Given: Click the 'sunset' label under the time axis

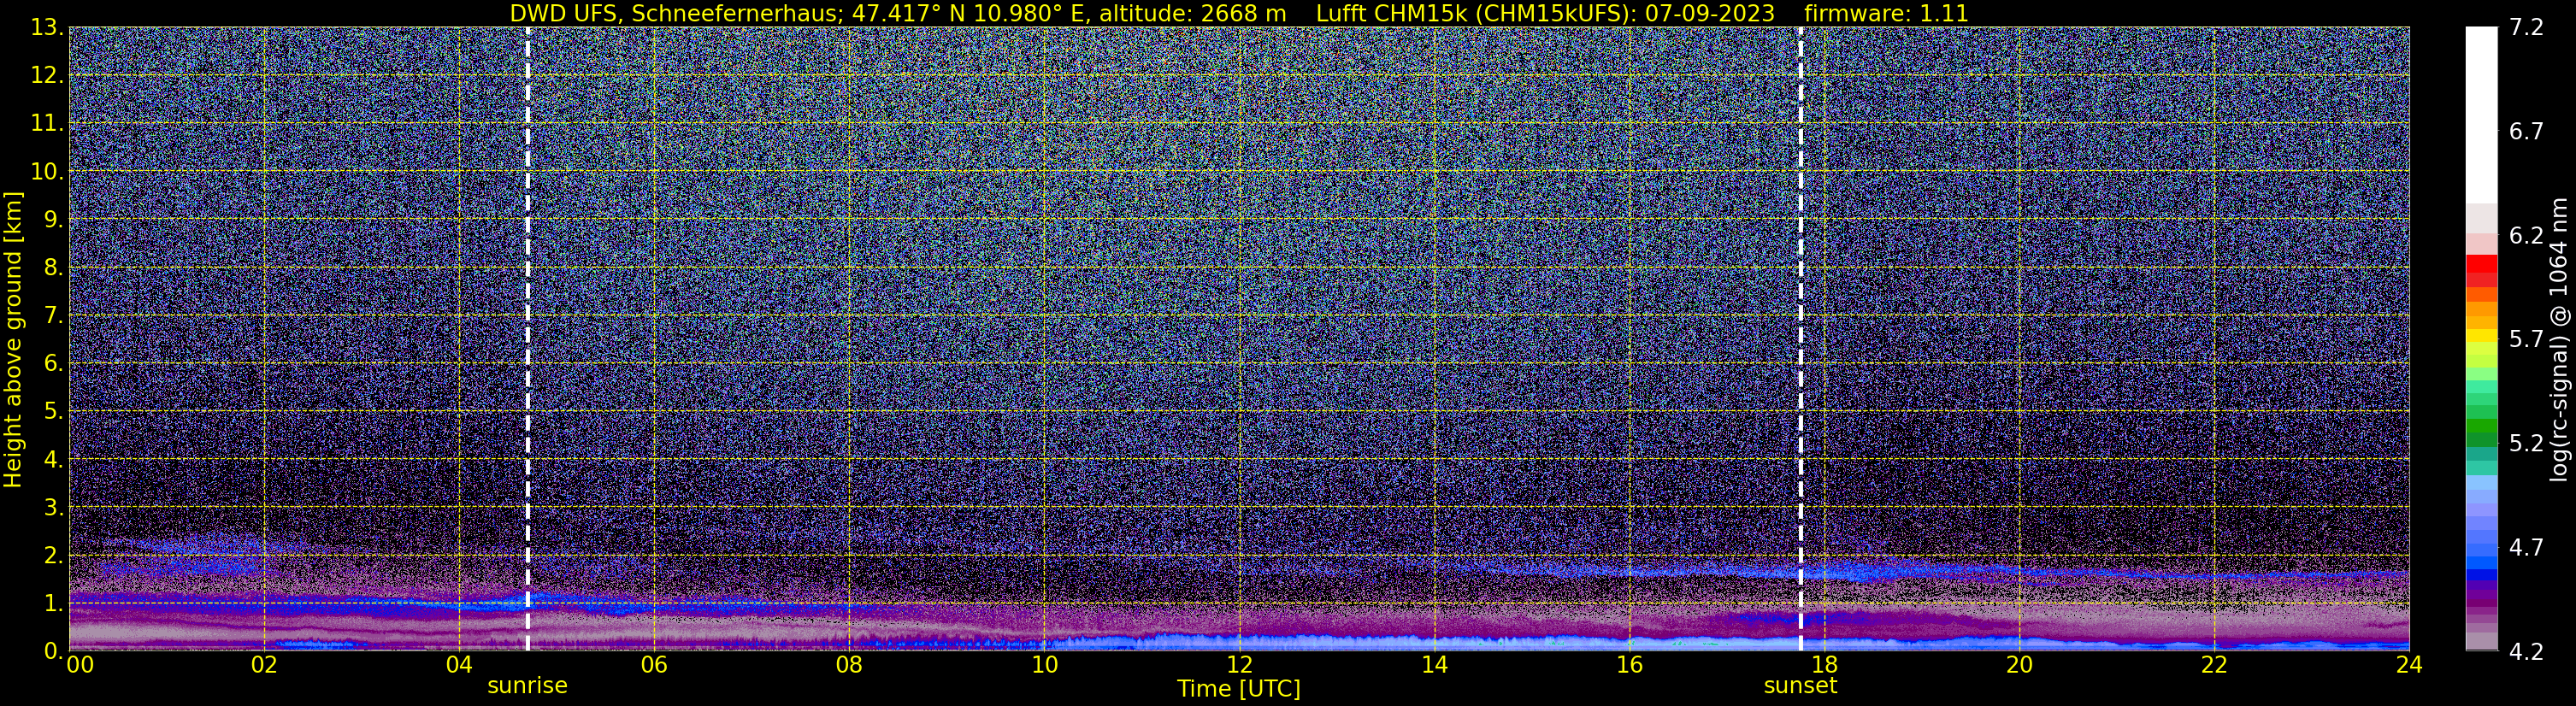Looking at the screenshot, I should pyautogui.click(x=1800, y=686).
